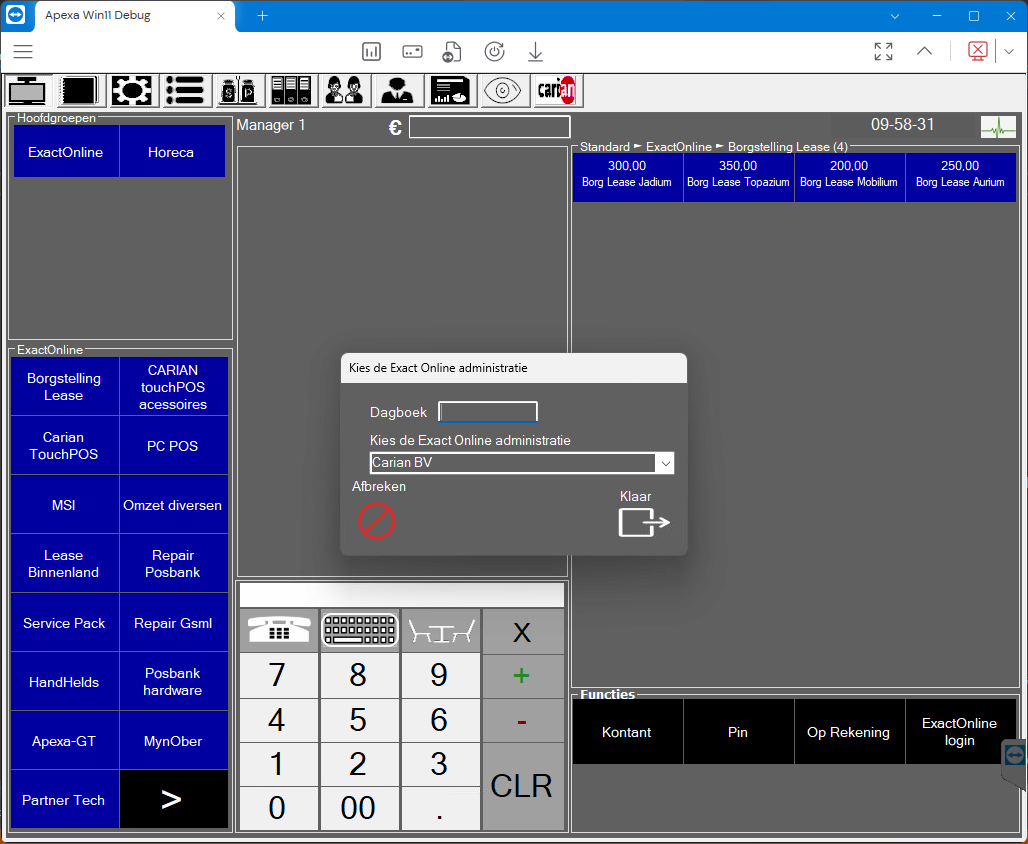Cancel dialog with red Afbreken icon
Viewport: 1028px width, 844px height.
click(x=377, y=521)
